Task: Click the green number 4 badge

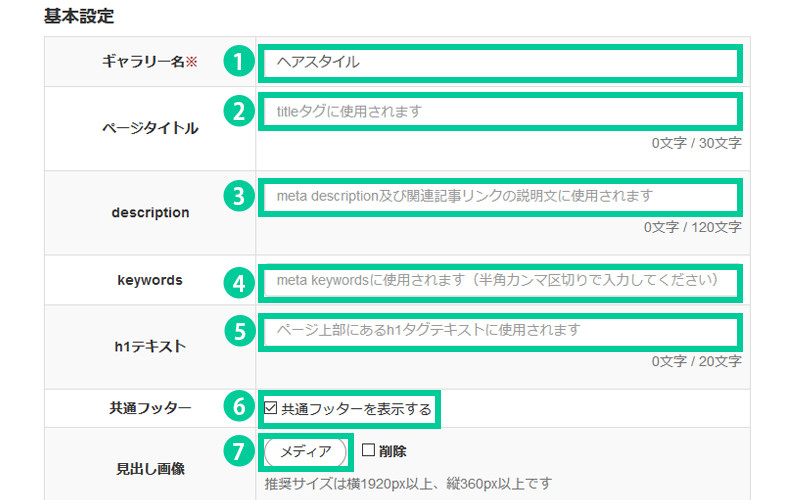Action: (x=238, y=281)
